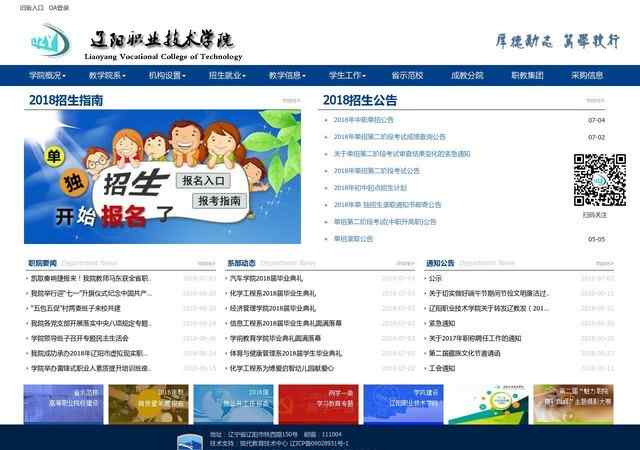Click the blue 学风建设 banner thumbnail

(403, 404)
